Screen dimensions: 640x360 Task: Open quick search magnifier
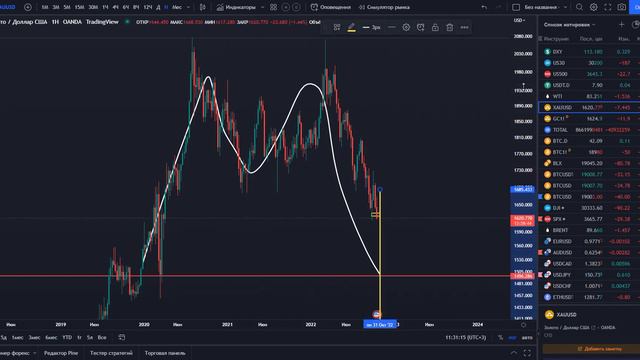(579, 7)
